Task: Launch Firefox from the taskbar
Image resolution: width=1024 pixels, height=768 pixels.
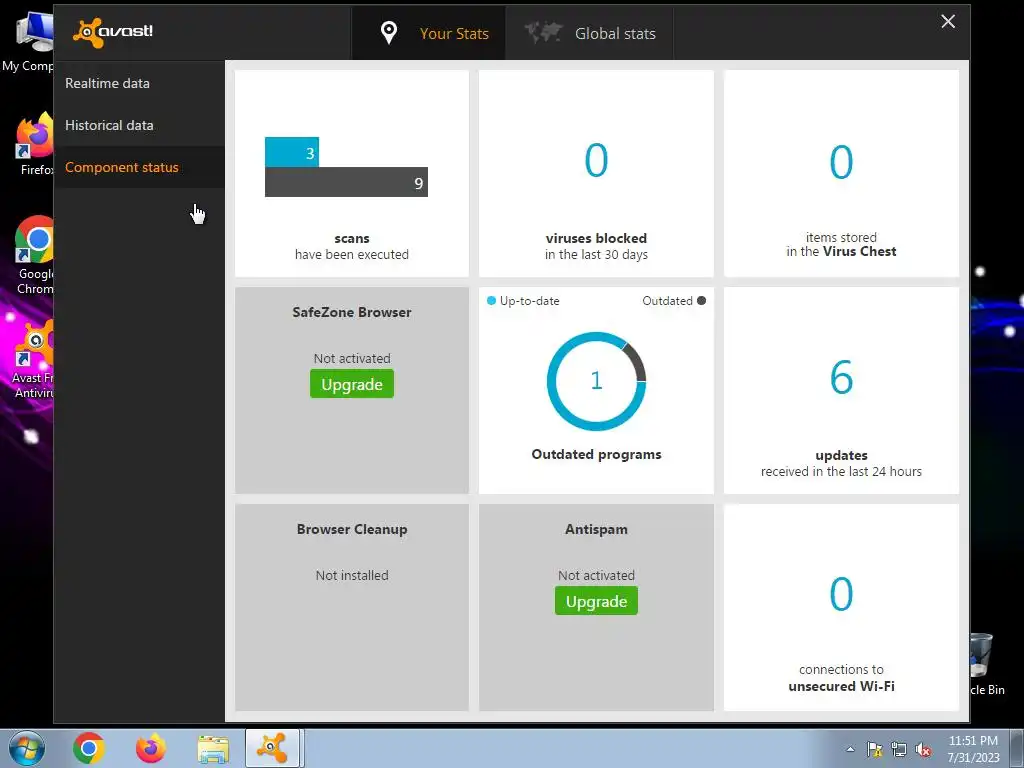Action: [x=151, y=748]
